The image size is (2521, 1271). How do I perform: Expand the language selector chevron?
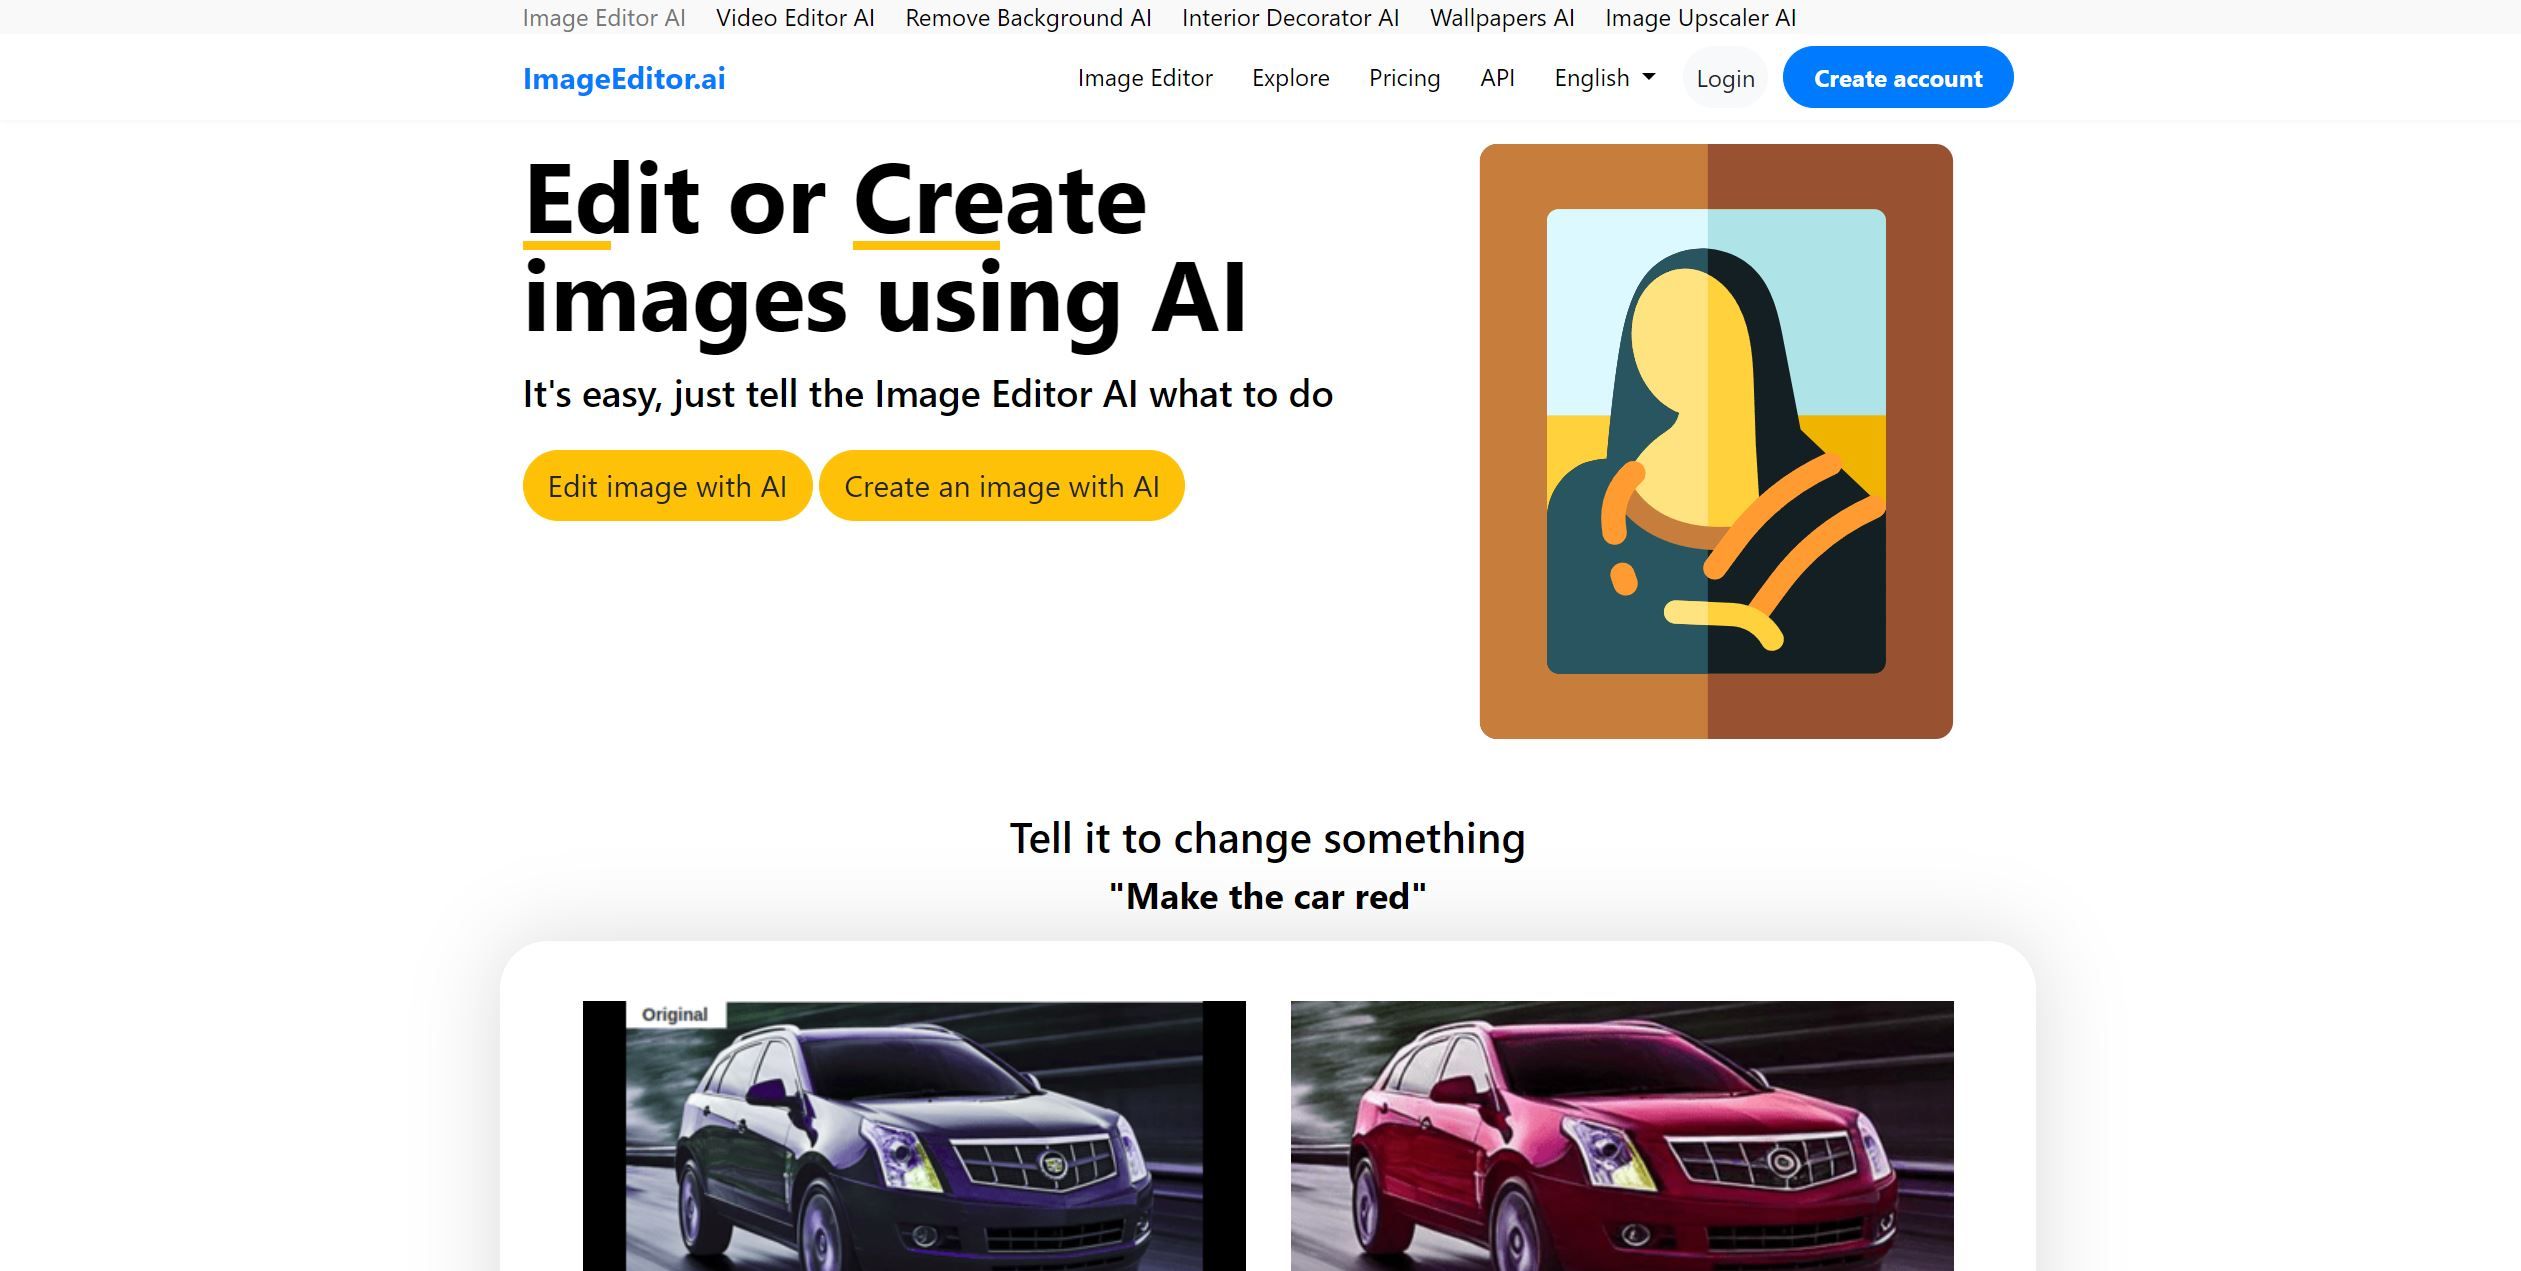click(x=1650, y=77)
